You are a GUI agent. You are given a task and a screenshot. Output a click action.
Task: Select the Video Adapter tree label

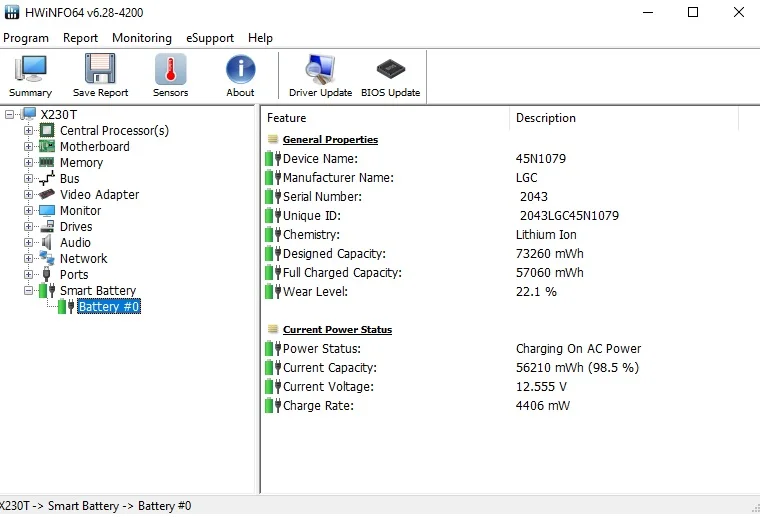click(99, 195)
